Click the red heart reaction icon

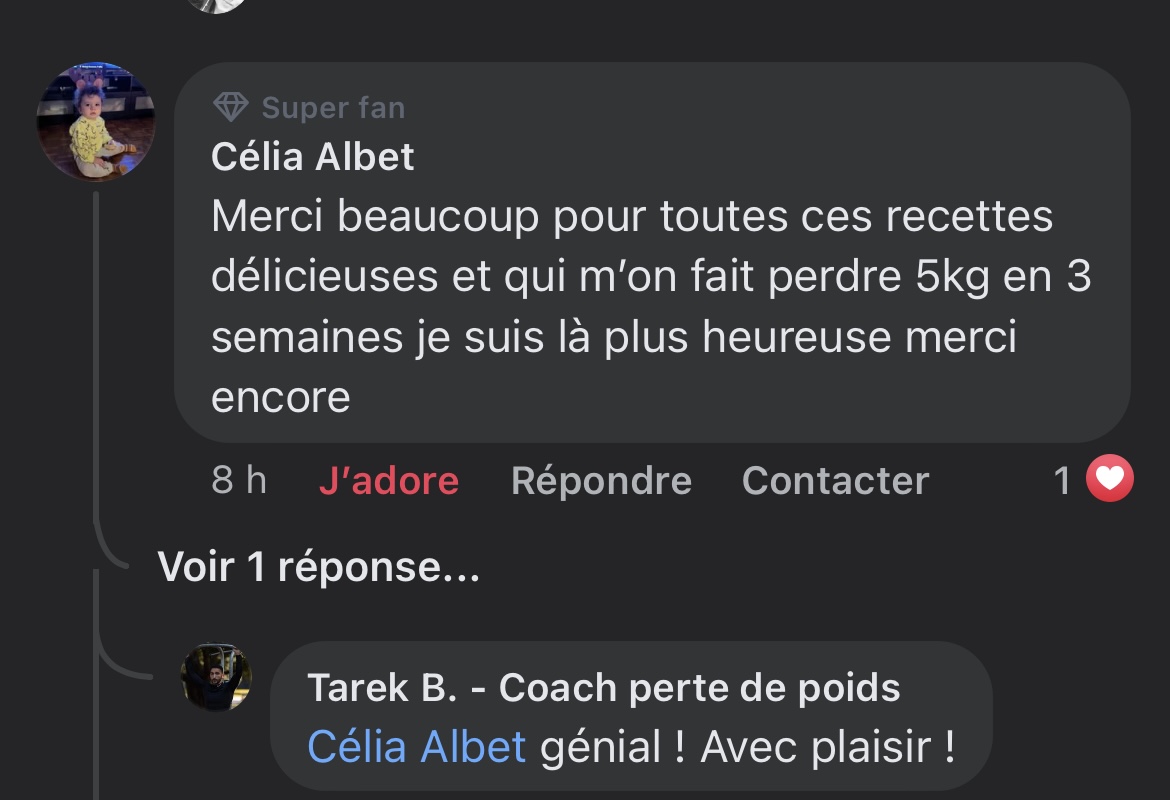point(1110,480)
